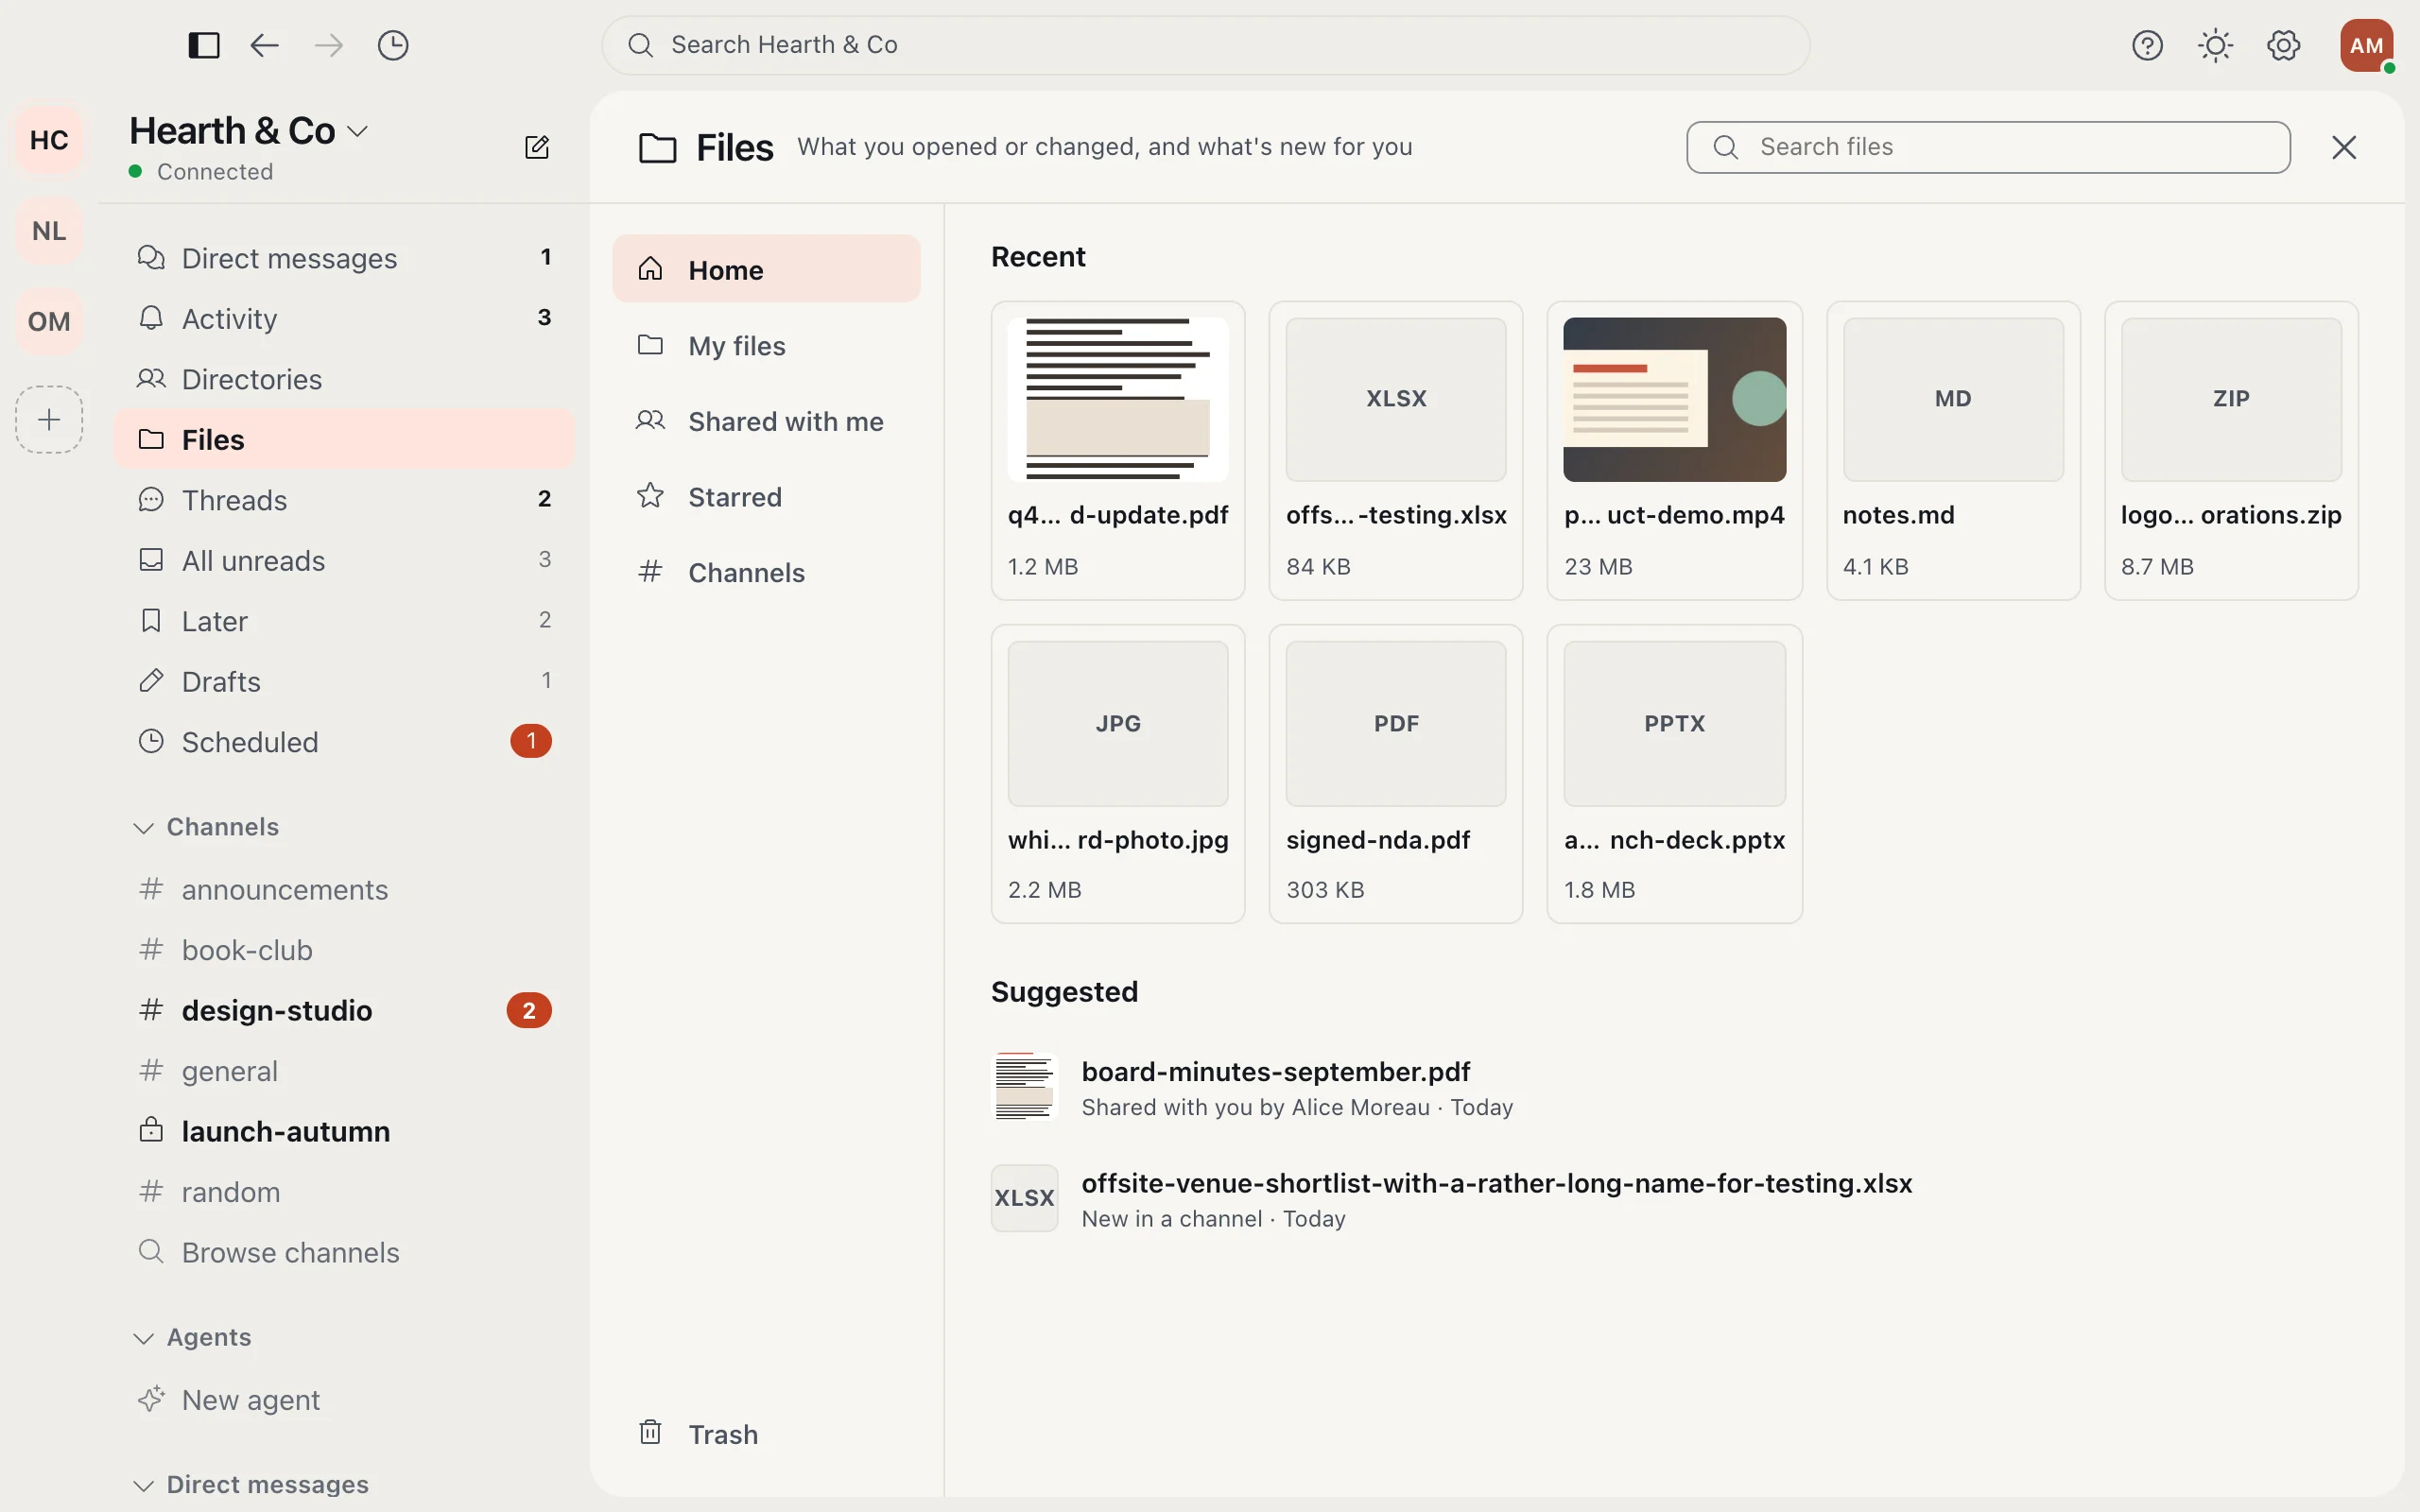The image size is (2420, 1512).
Task: Switch to the NL workspace
Action: (49, 231)
